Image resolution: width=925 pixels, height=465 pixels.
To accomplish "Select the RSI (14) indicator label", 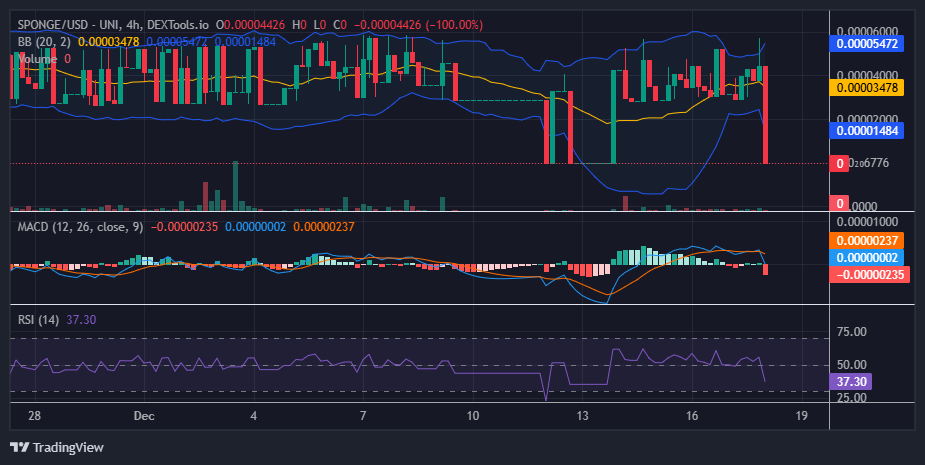I will pos(38,320).
